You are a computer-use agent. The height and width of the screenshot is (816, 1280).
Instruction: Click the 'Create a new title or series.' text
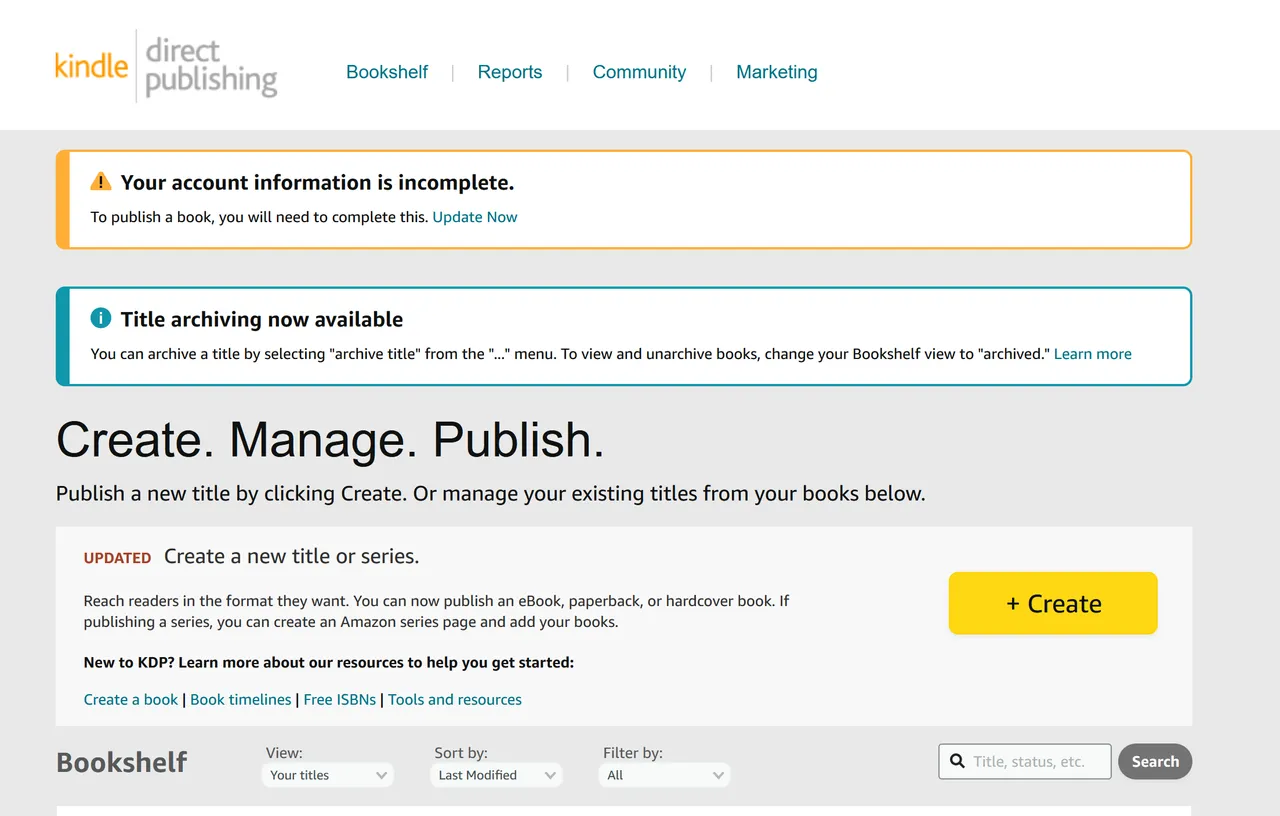(292, 556)
